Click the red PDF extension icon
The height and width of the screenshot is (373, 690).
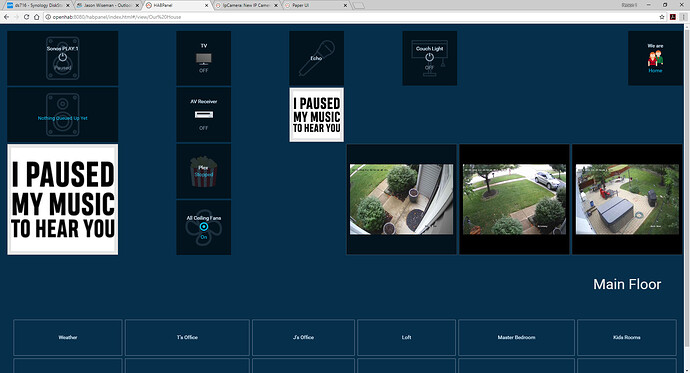coord(672,17)
